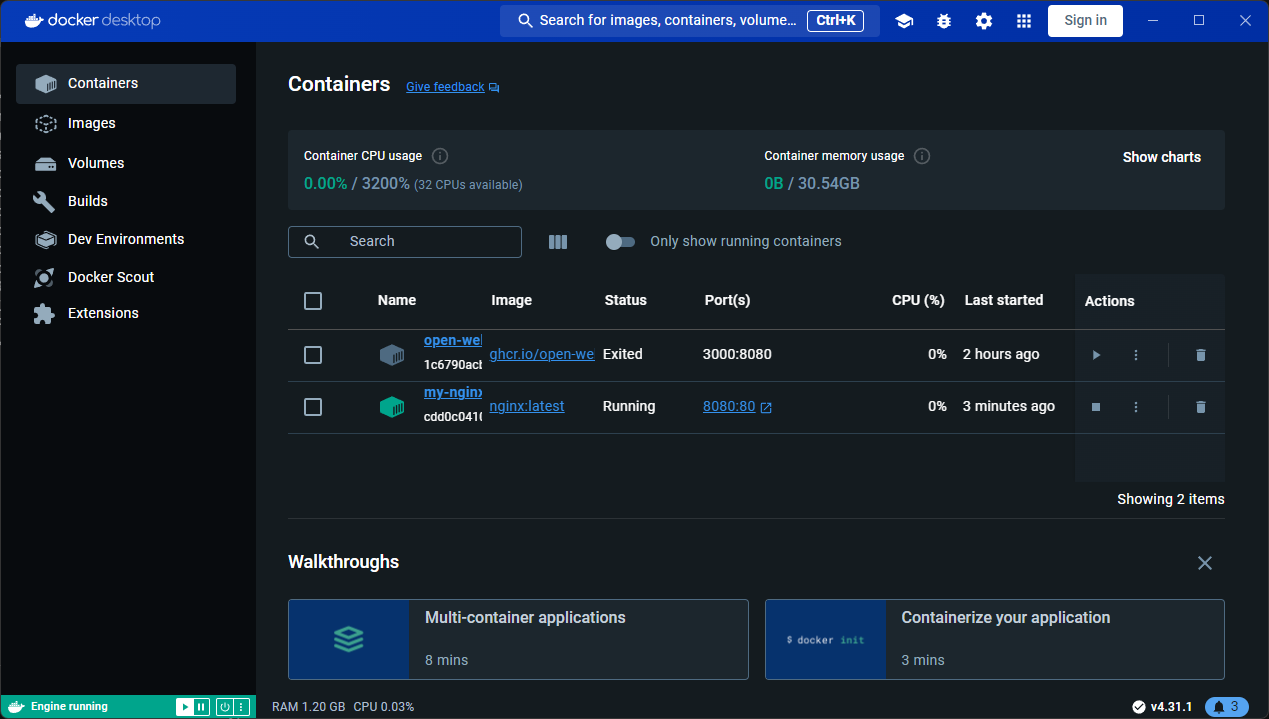Viewport: 1269px width, 719px height.
Task: Delete the my-nginx container with trash icon
Action: (1201, 407)
